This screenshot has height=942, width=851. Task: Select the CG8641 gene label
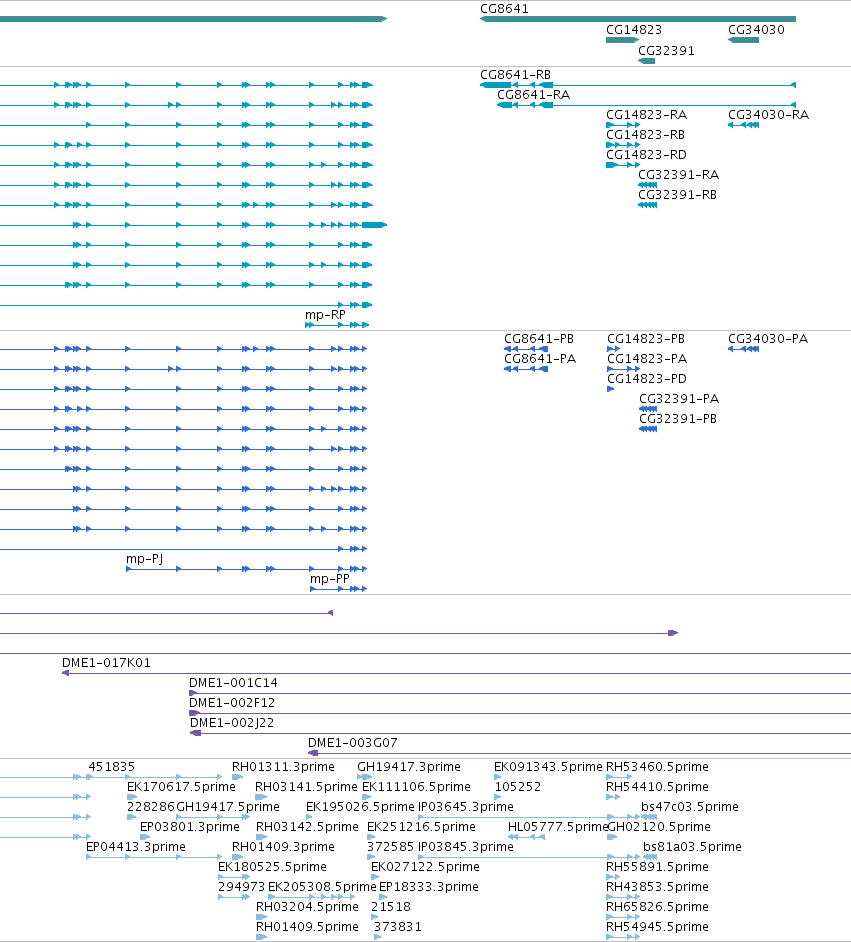pyautogui.click(x=504, y=9)
